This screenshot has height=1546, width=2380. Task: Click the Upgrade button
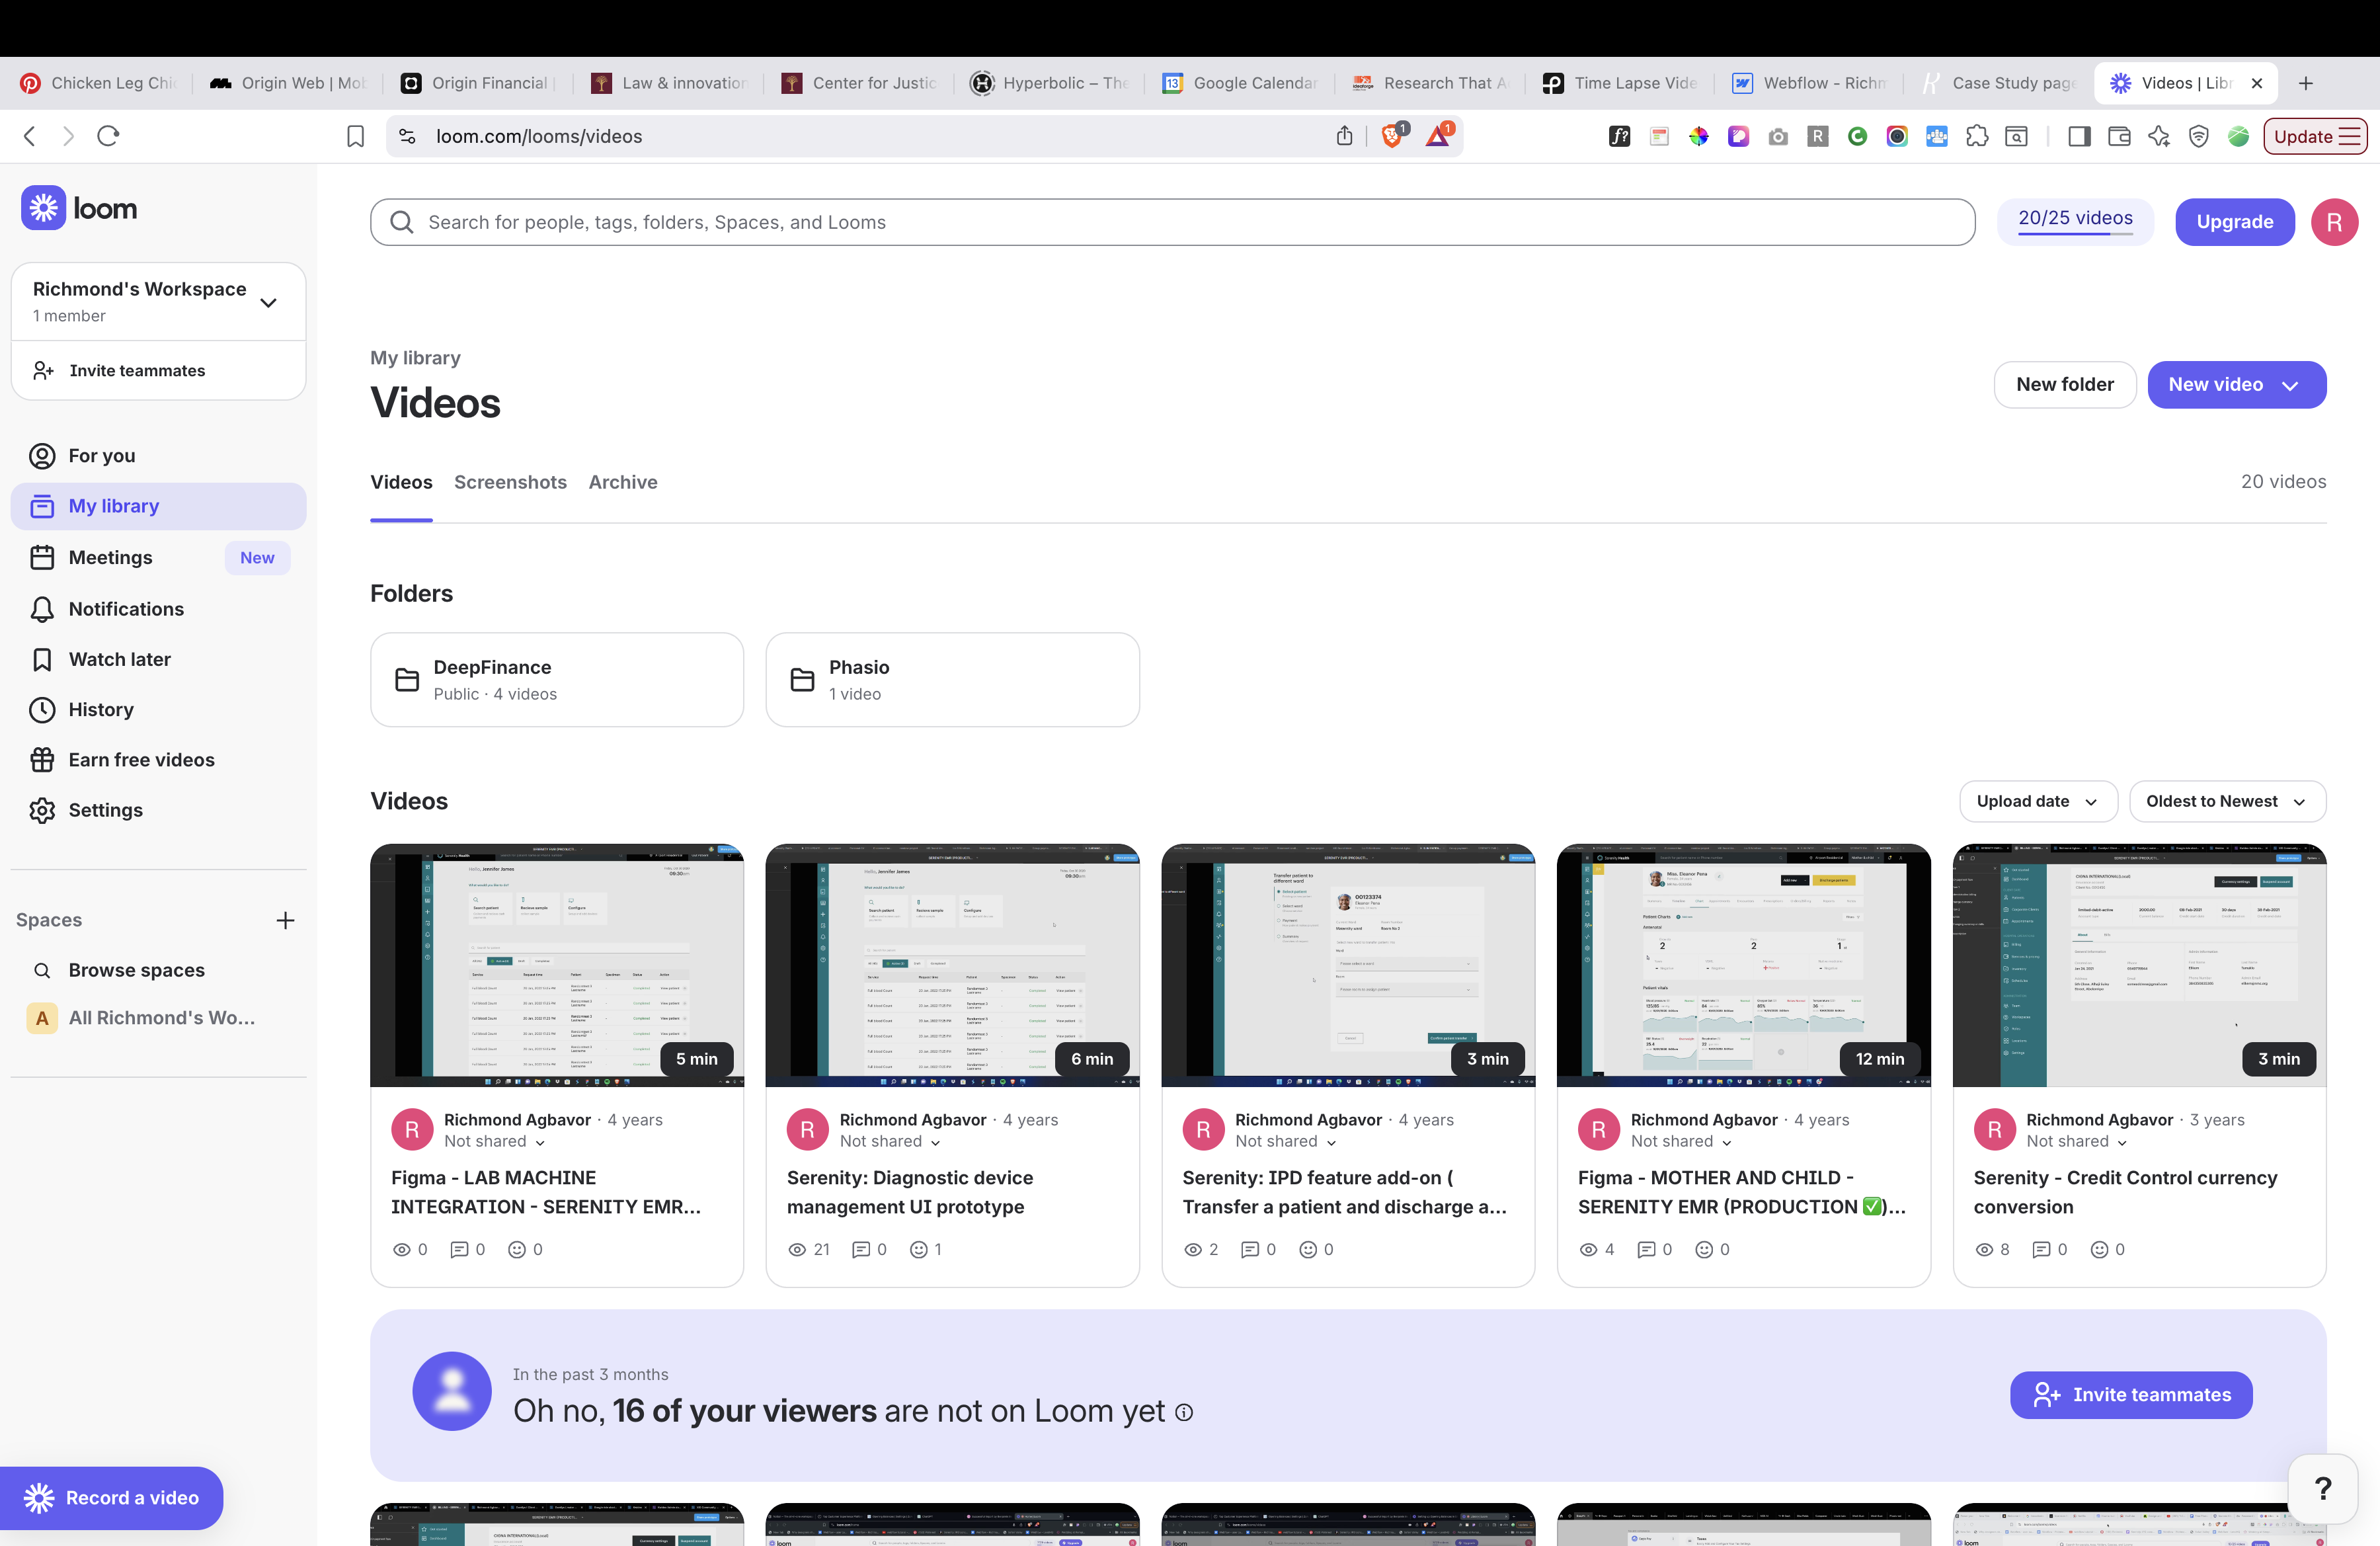pyautogui.click(x=2234, y=222)
